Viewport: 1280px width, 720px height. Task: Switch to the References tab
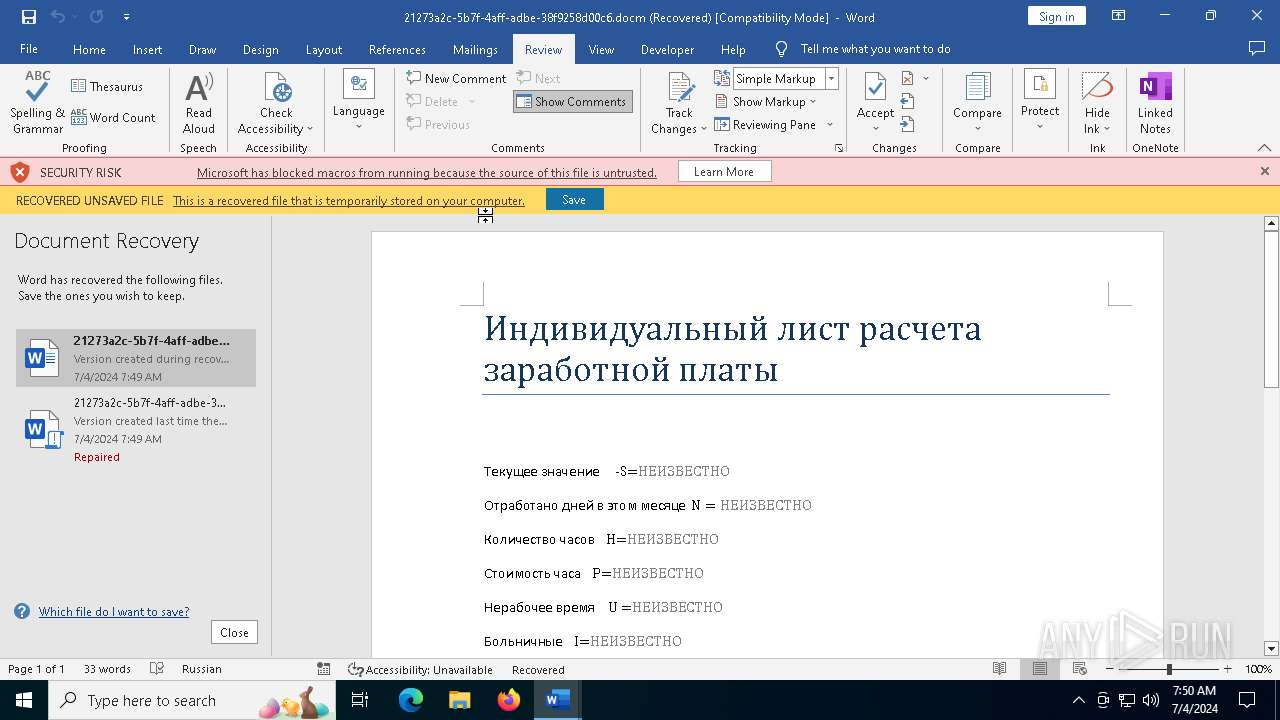point(397,49)
